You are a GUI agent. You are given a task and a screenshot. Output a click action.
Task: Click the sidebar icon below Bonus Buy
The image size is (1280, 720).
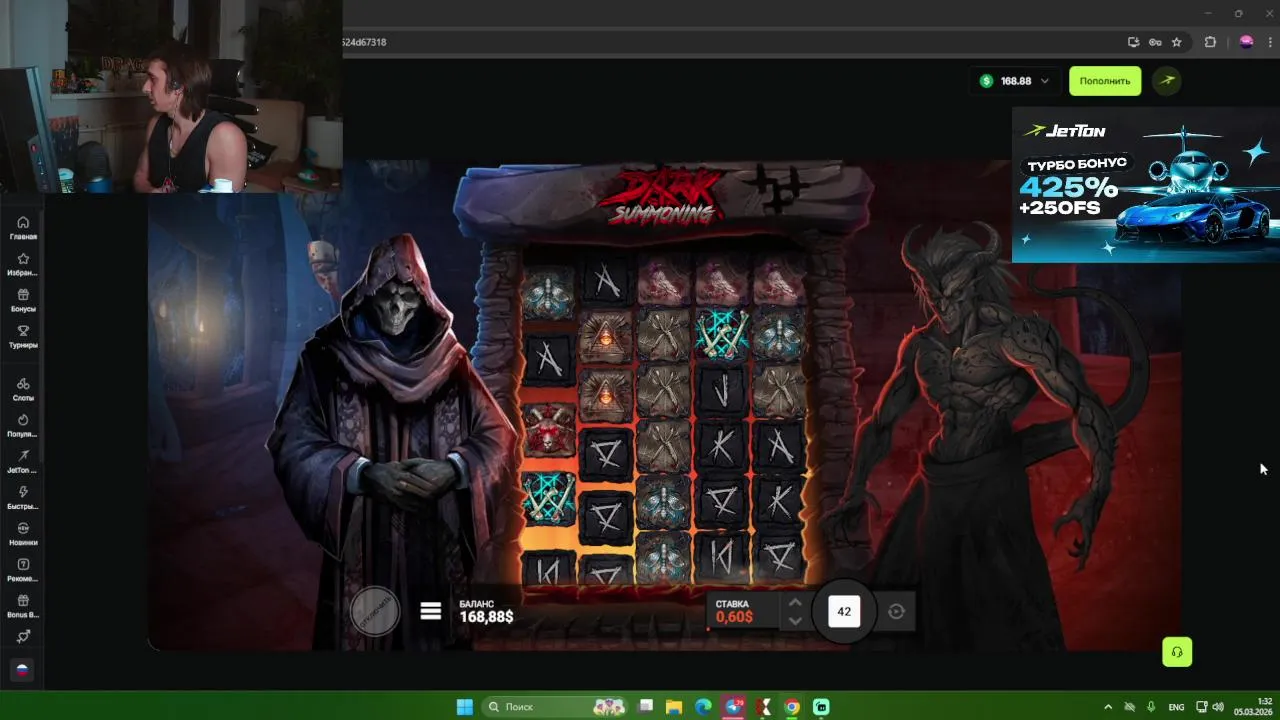click(23, 636)
